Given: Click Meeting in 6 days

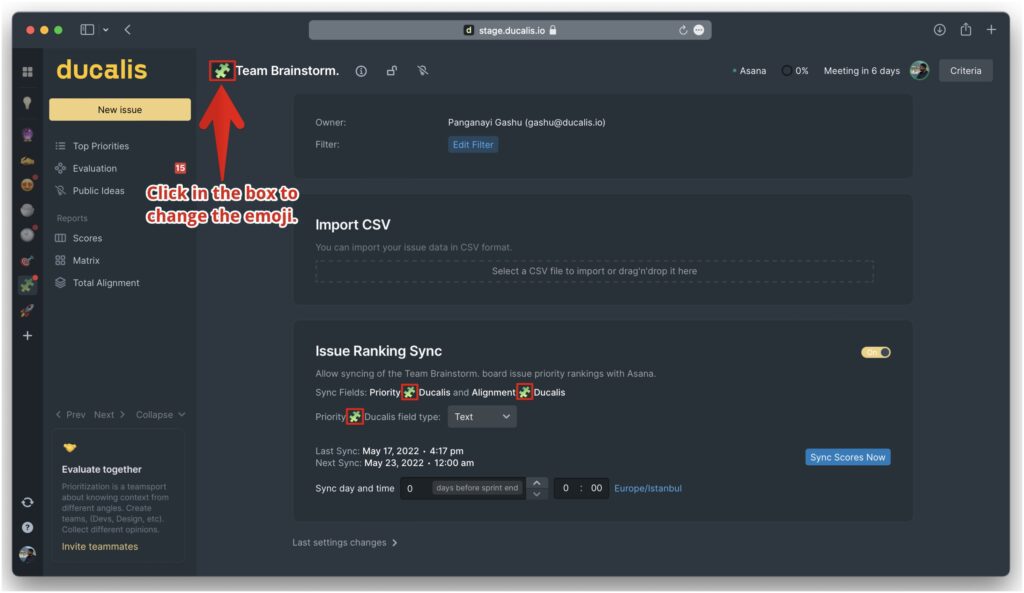Looking at the screenshot, I should 861,71.
